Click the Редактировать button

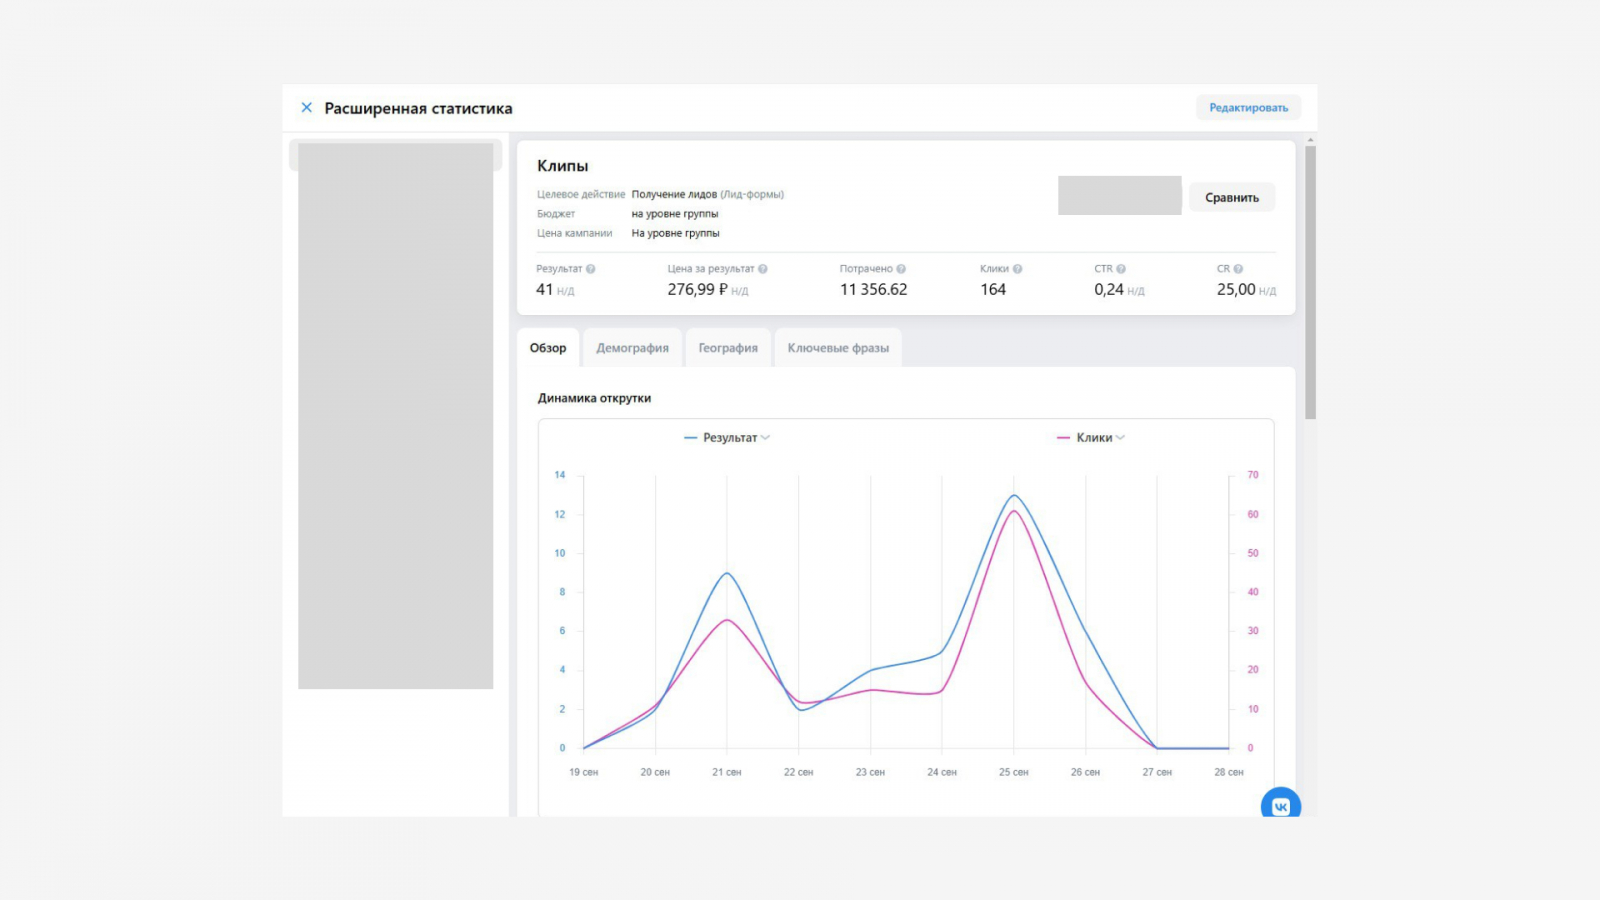pyautogui.click(x=1248, y=108)
